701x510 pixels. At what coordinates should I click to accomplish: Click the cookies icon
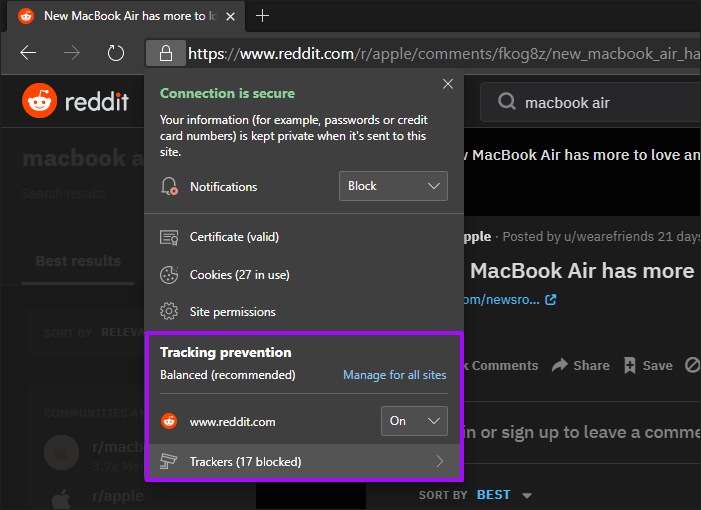(169, 275)
